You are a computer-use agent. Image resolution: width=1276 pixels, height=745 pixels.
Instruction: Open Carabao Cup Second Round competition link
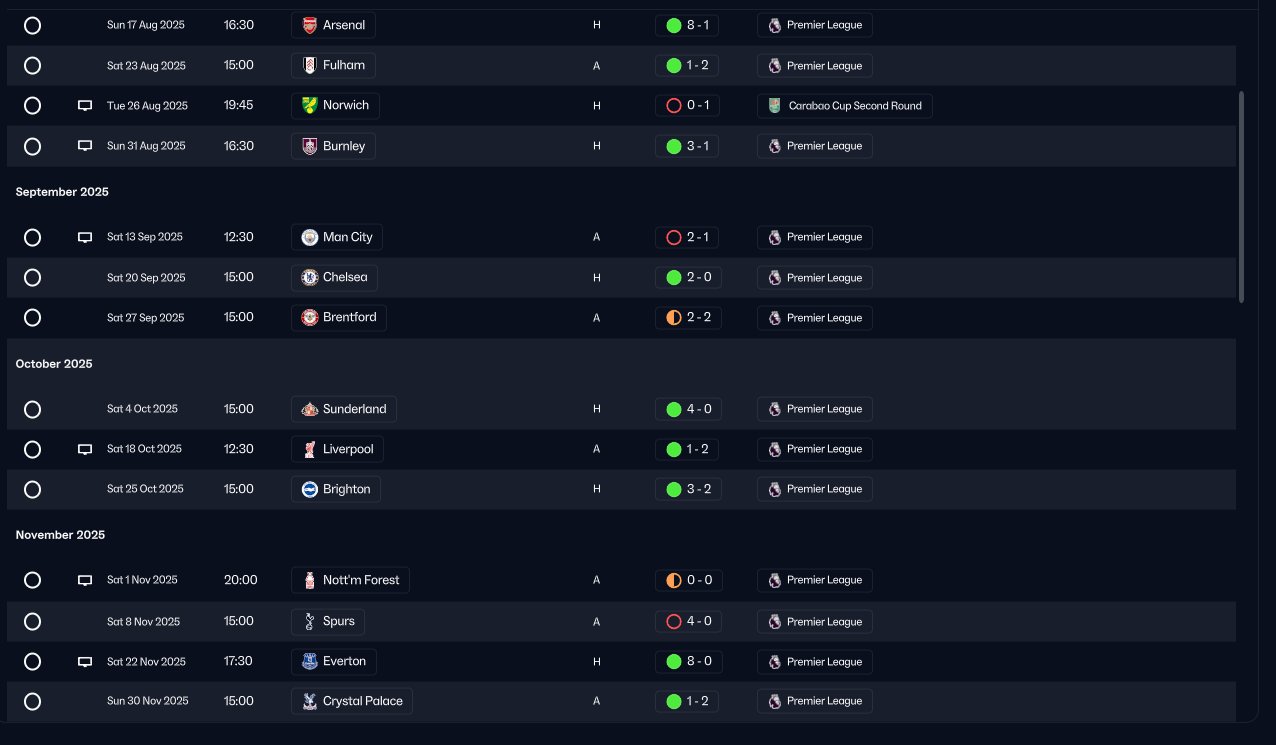click(x=845, y=106)
